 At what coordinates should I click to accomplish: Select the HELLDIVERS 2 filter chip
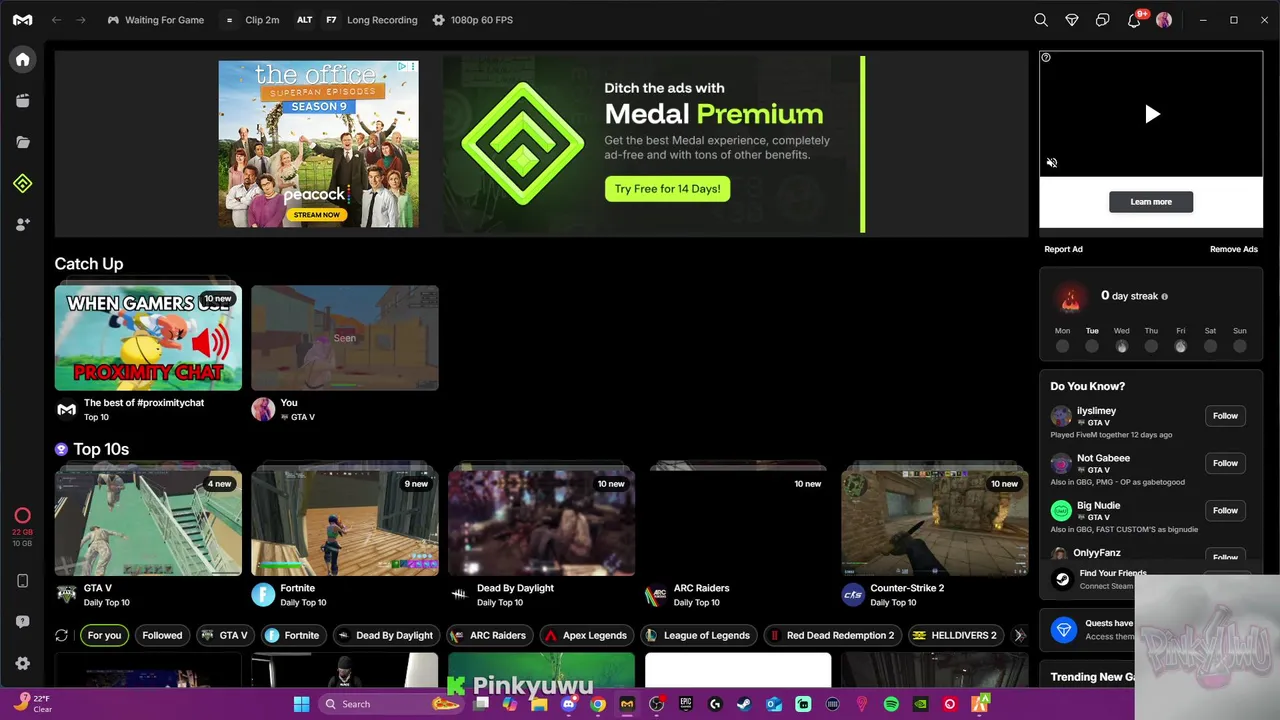pos(955,635)
